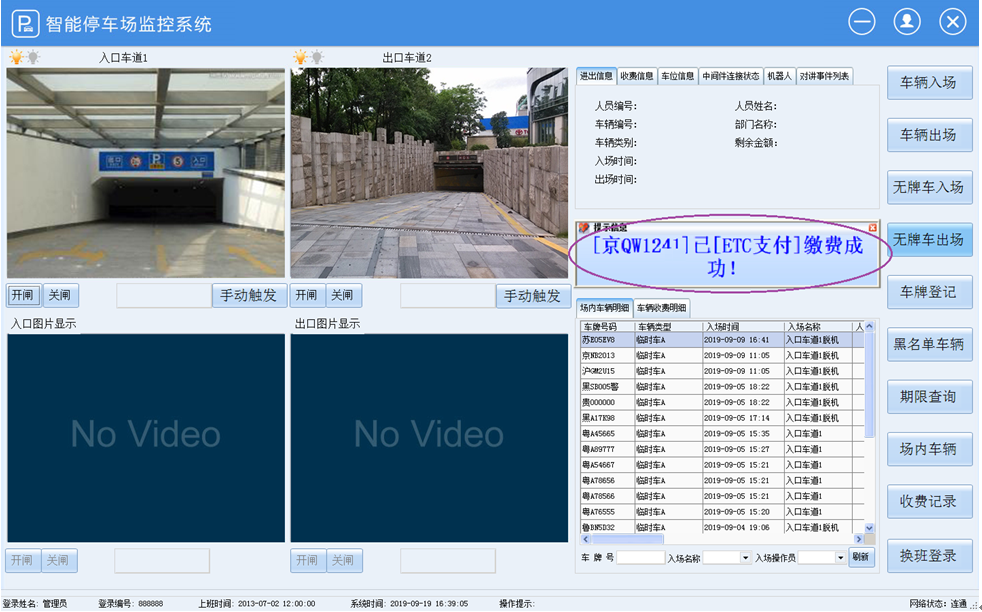Click the vehicle list vertical scrollbar

pyautogui.click(x=869, y=385)
